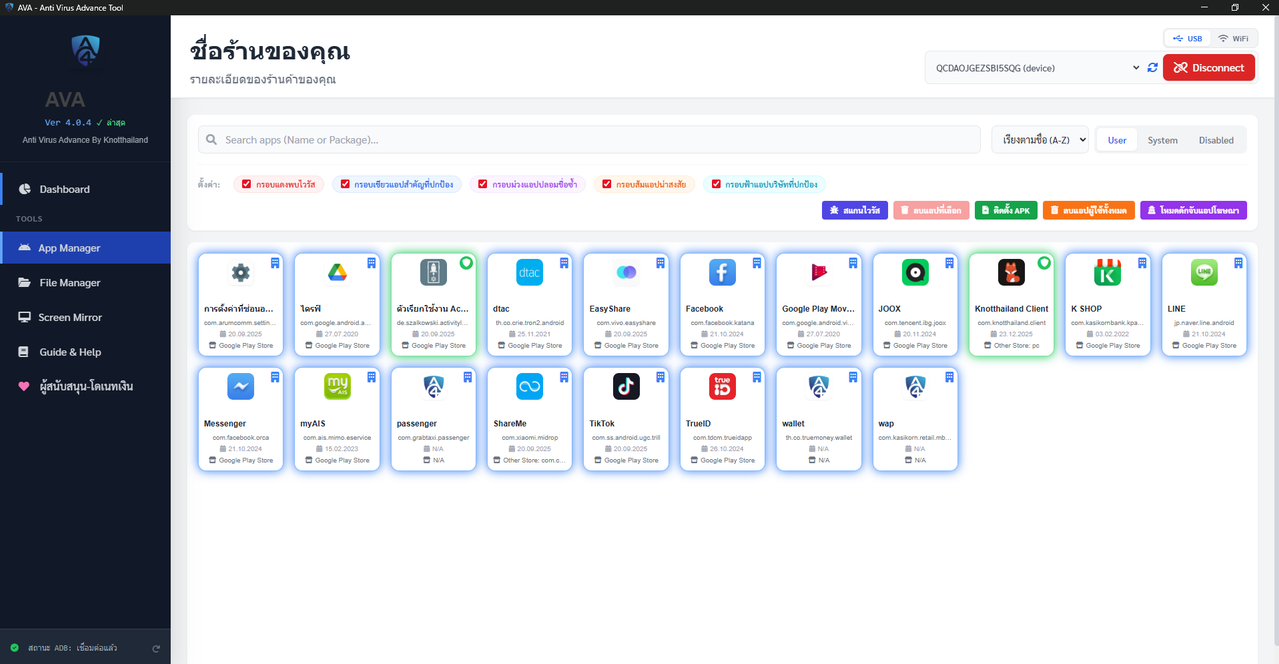
Task: Toggle the red virus frame checkbox
Action: coord(248,184)
